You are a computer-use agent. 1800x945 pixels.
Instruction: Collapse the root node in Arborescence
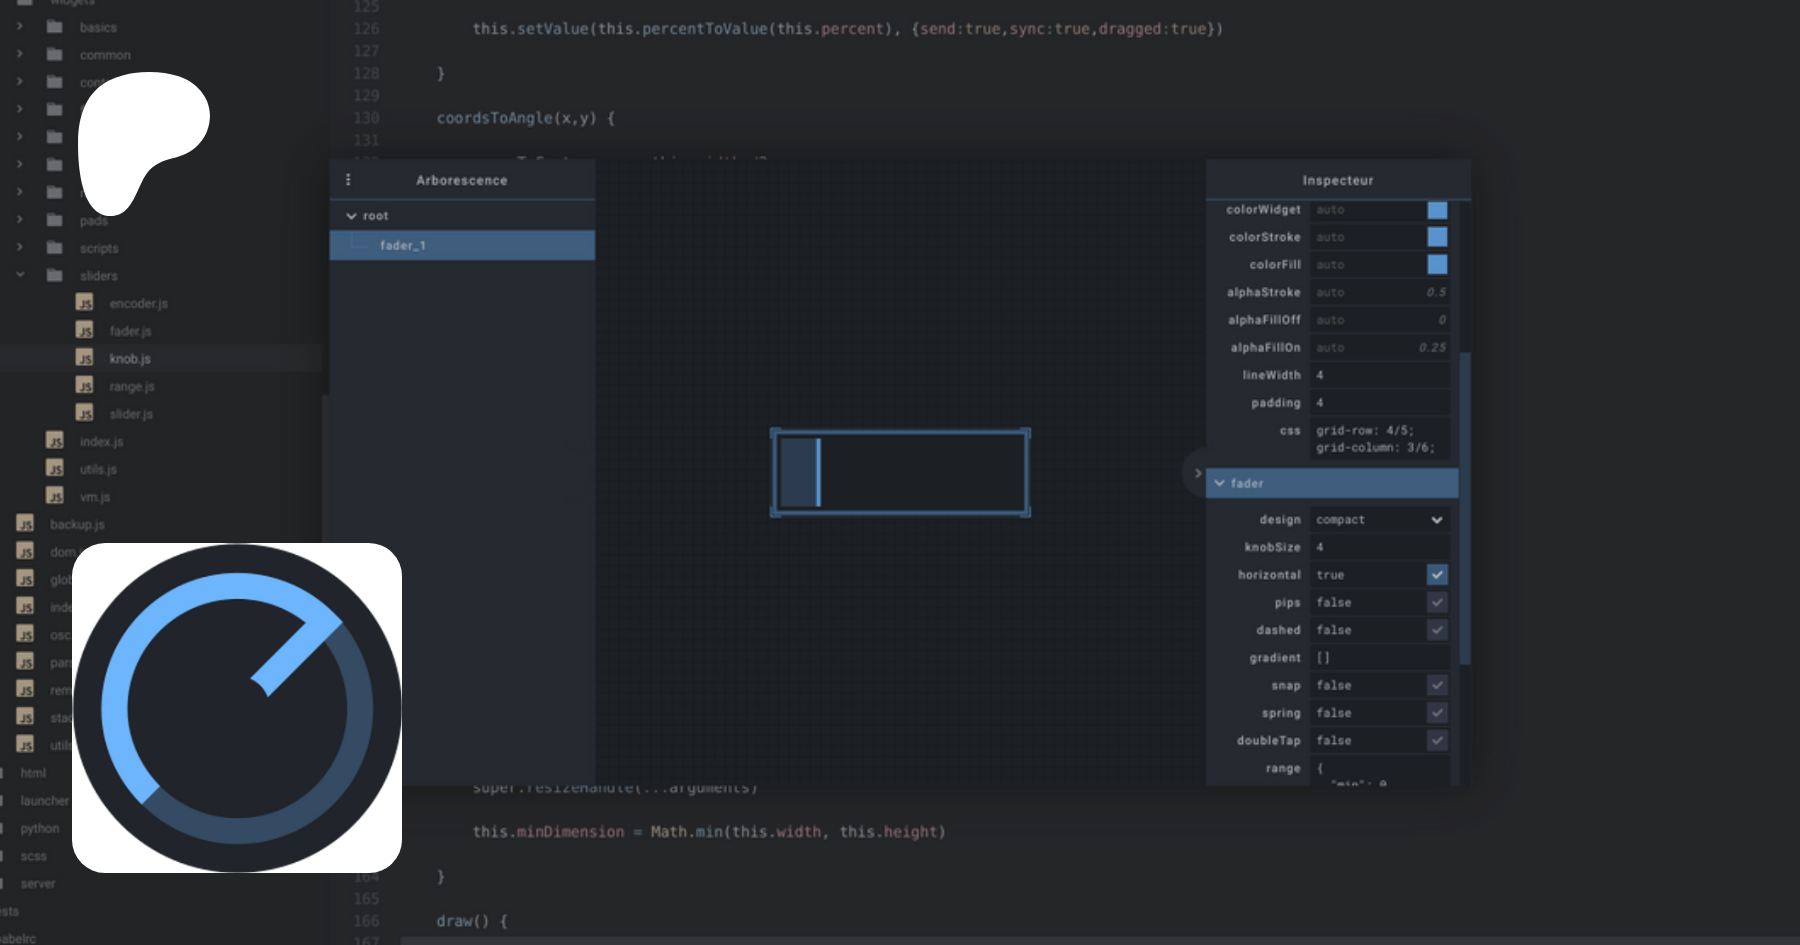(351, 216)
